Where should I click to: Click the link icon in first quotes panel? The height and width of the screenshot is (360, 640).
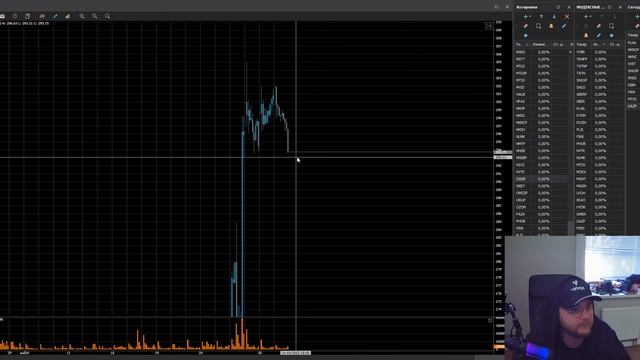(526, 26)
